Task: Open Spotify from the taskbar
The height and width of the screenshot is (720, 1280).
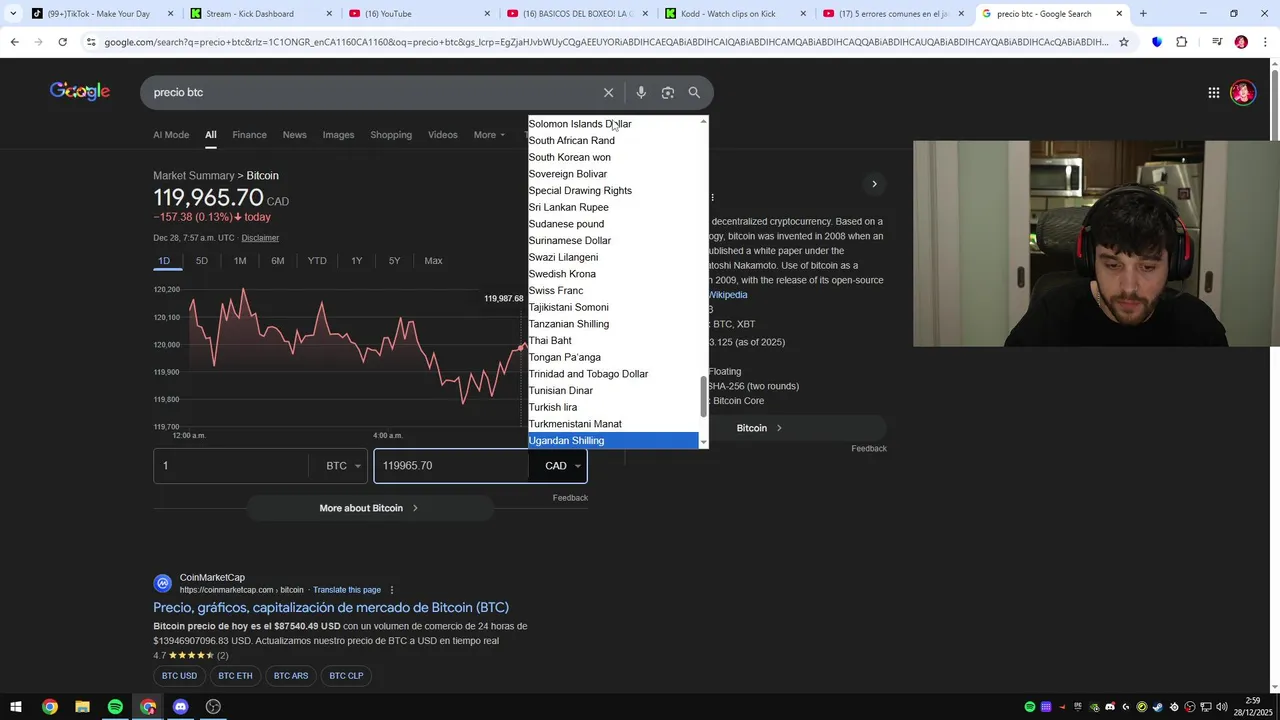Action: pos(115,707)
